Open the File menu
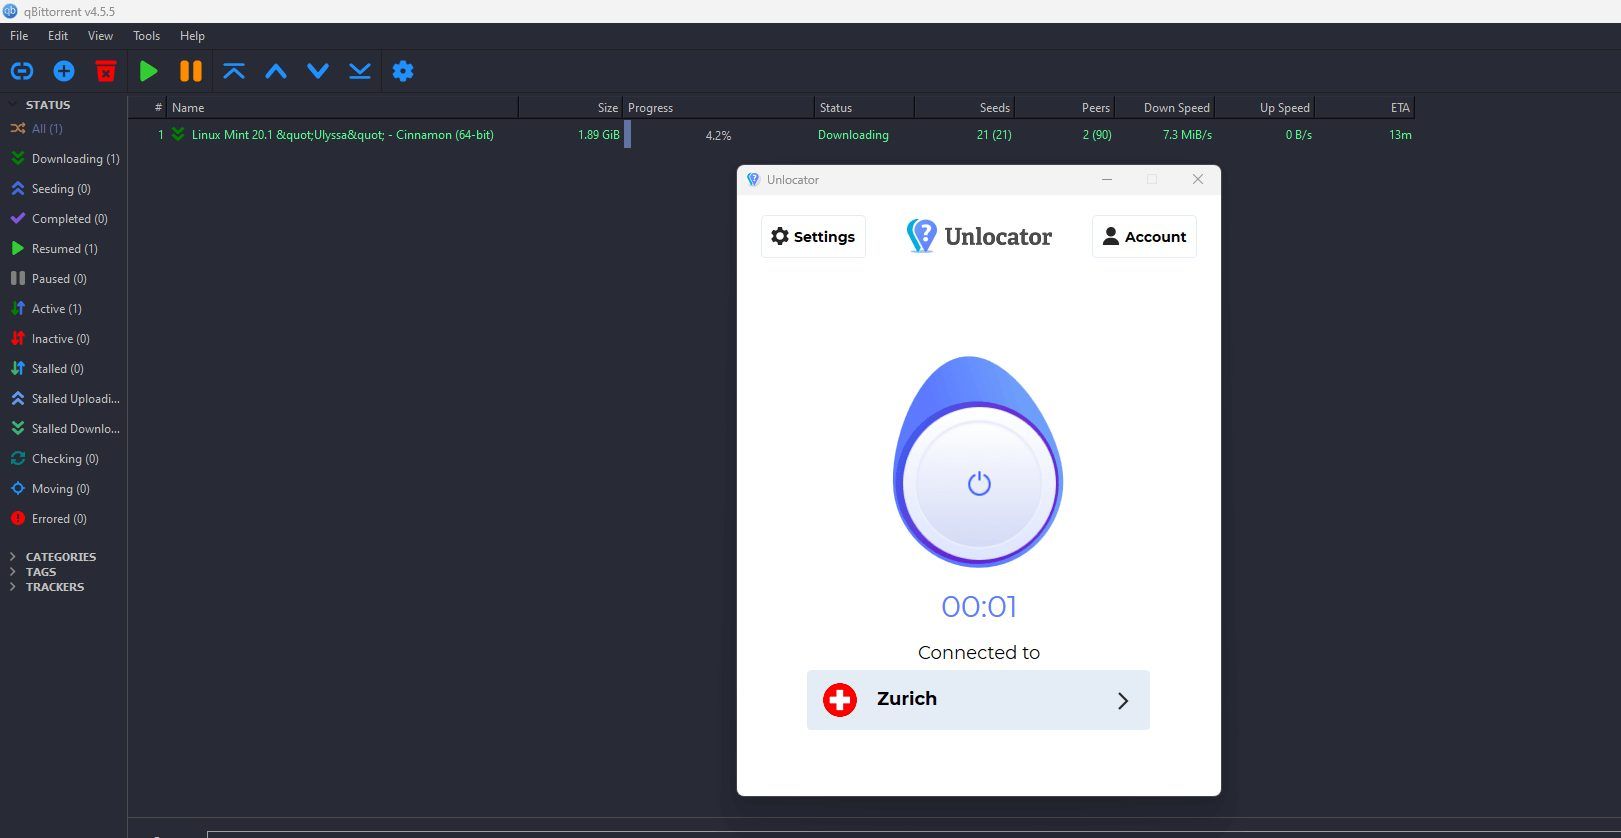This screenshot has width=1621, height=838. point(19,36)
